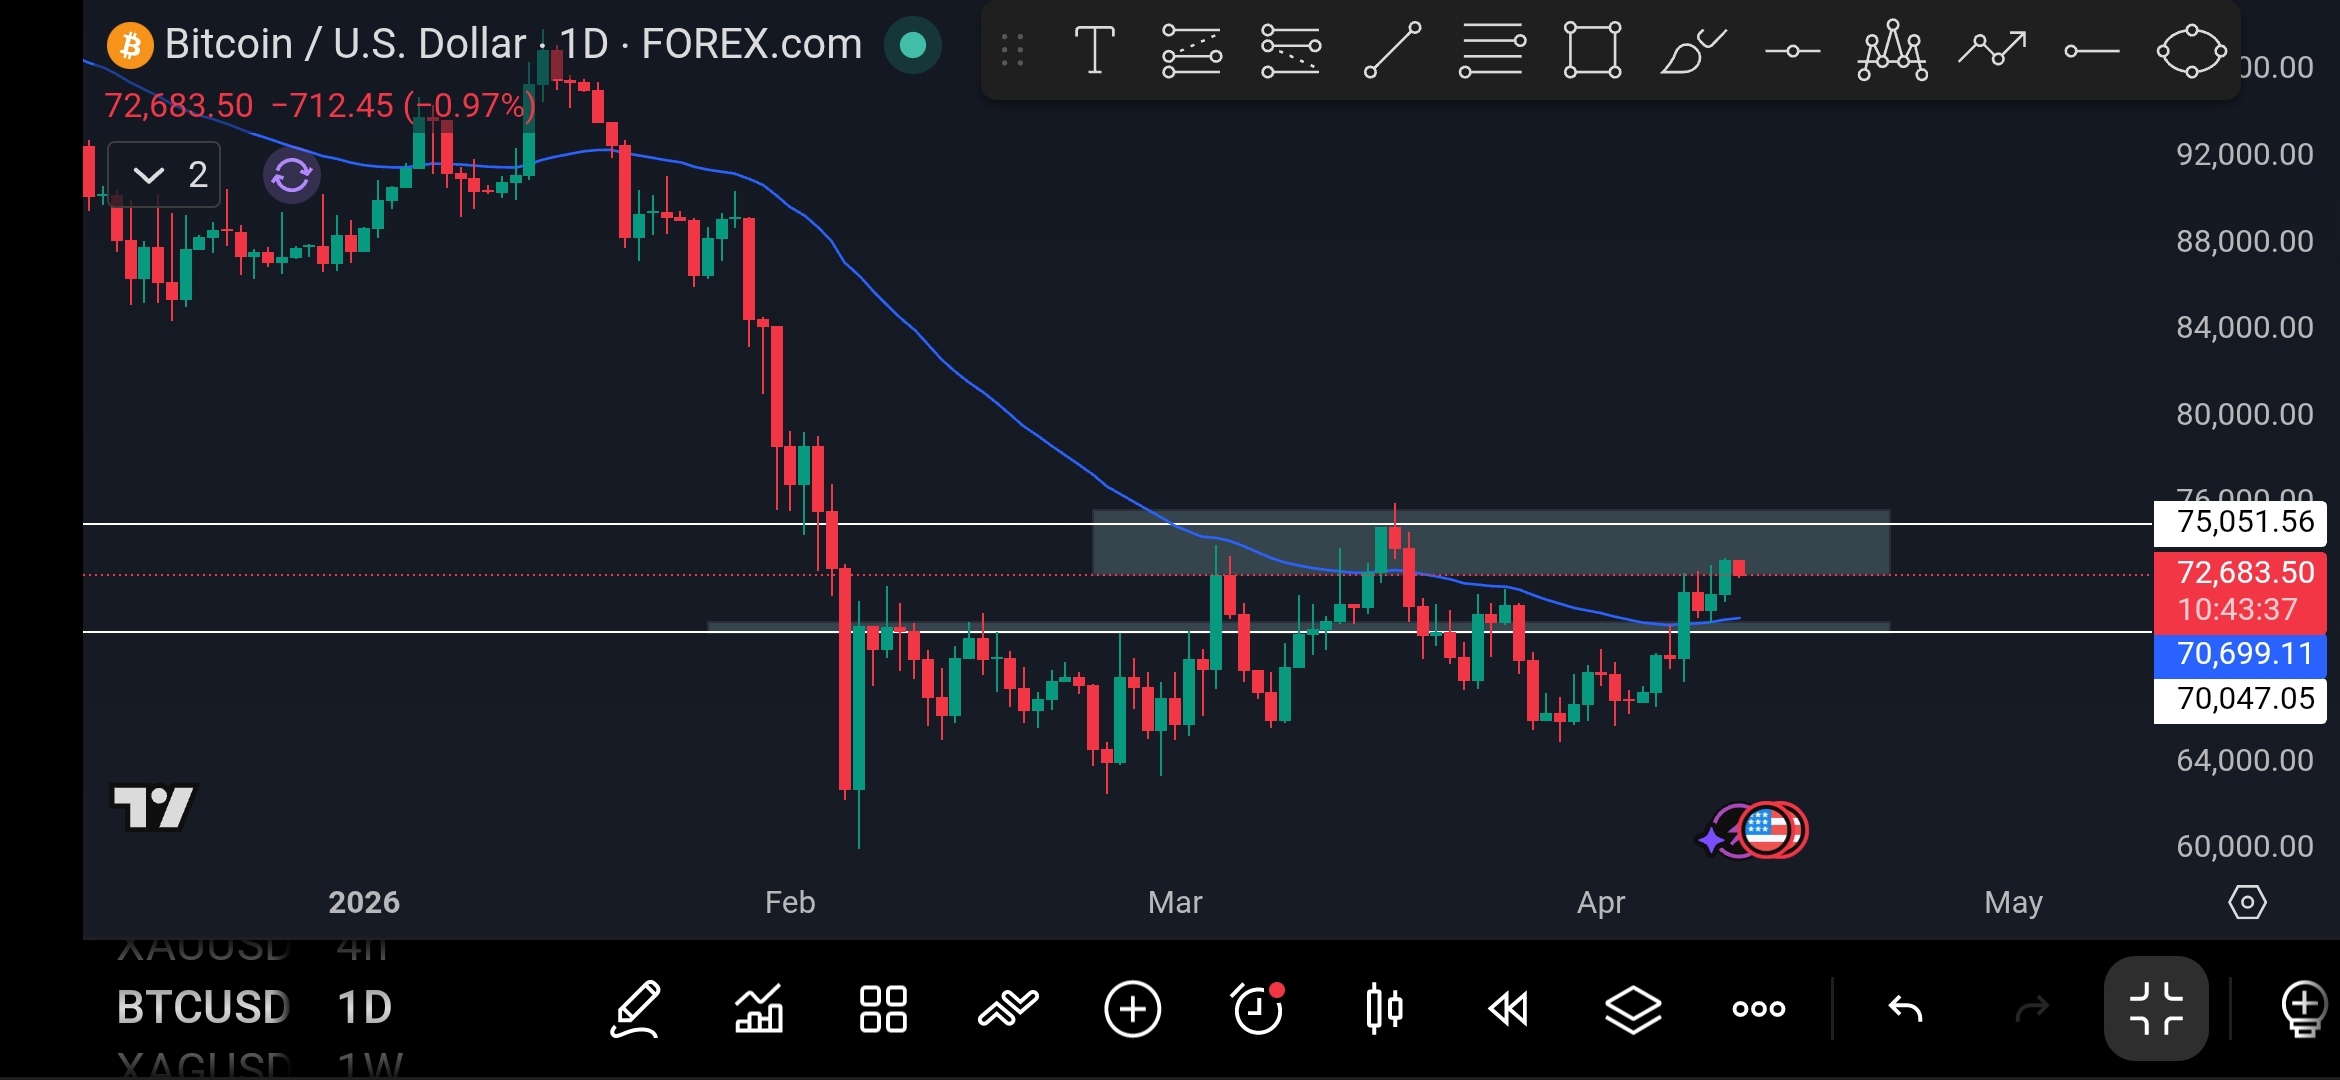Open the layers object tree icon
The height and width of the screenshot is (1080, 2340).
point(1633,1008)
